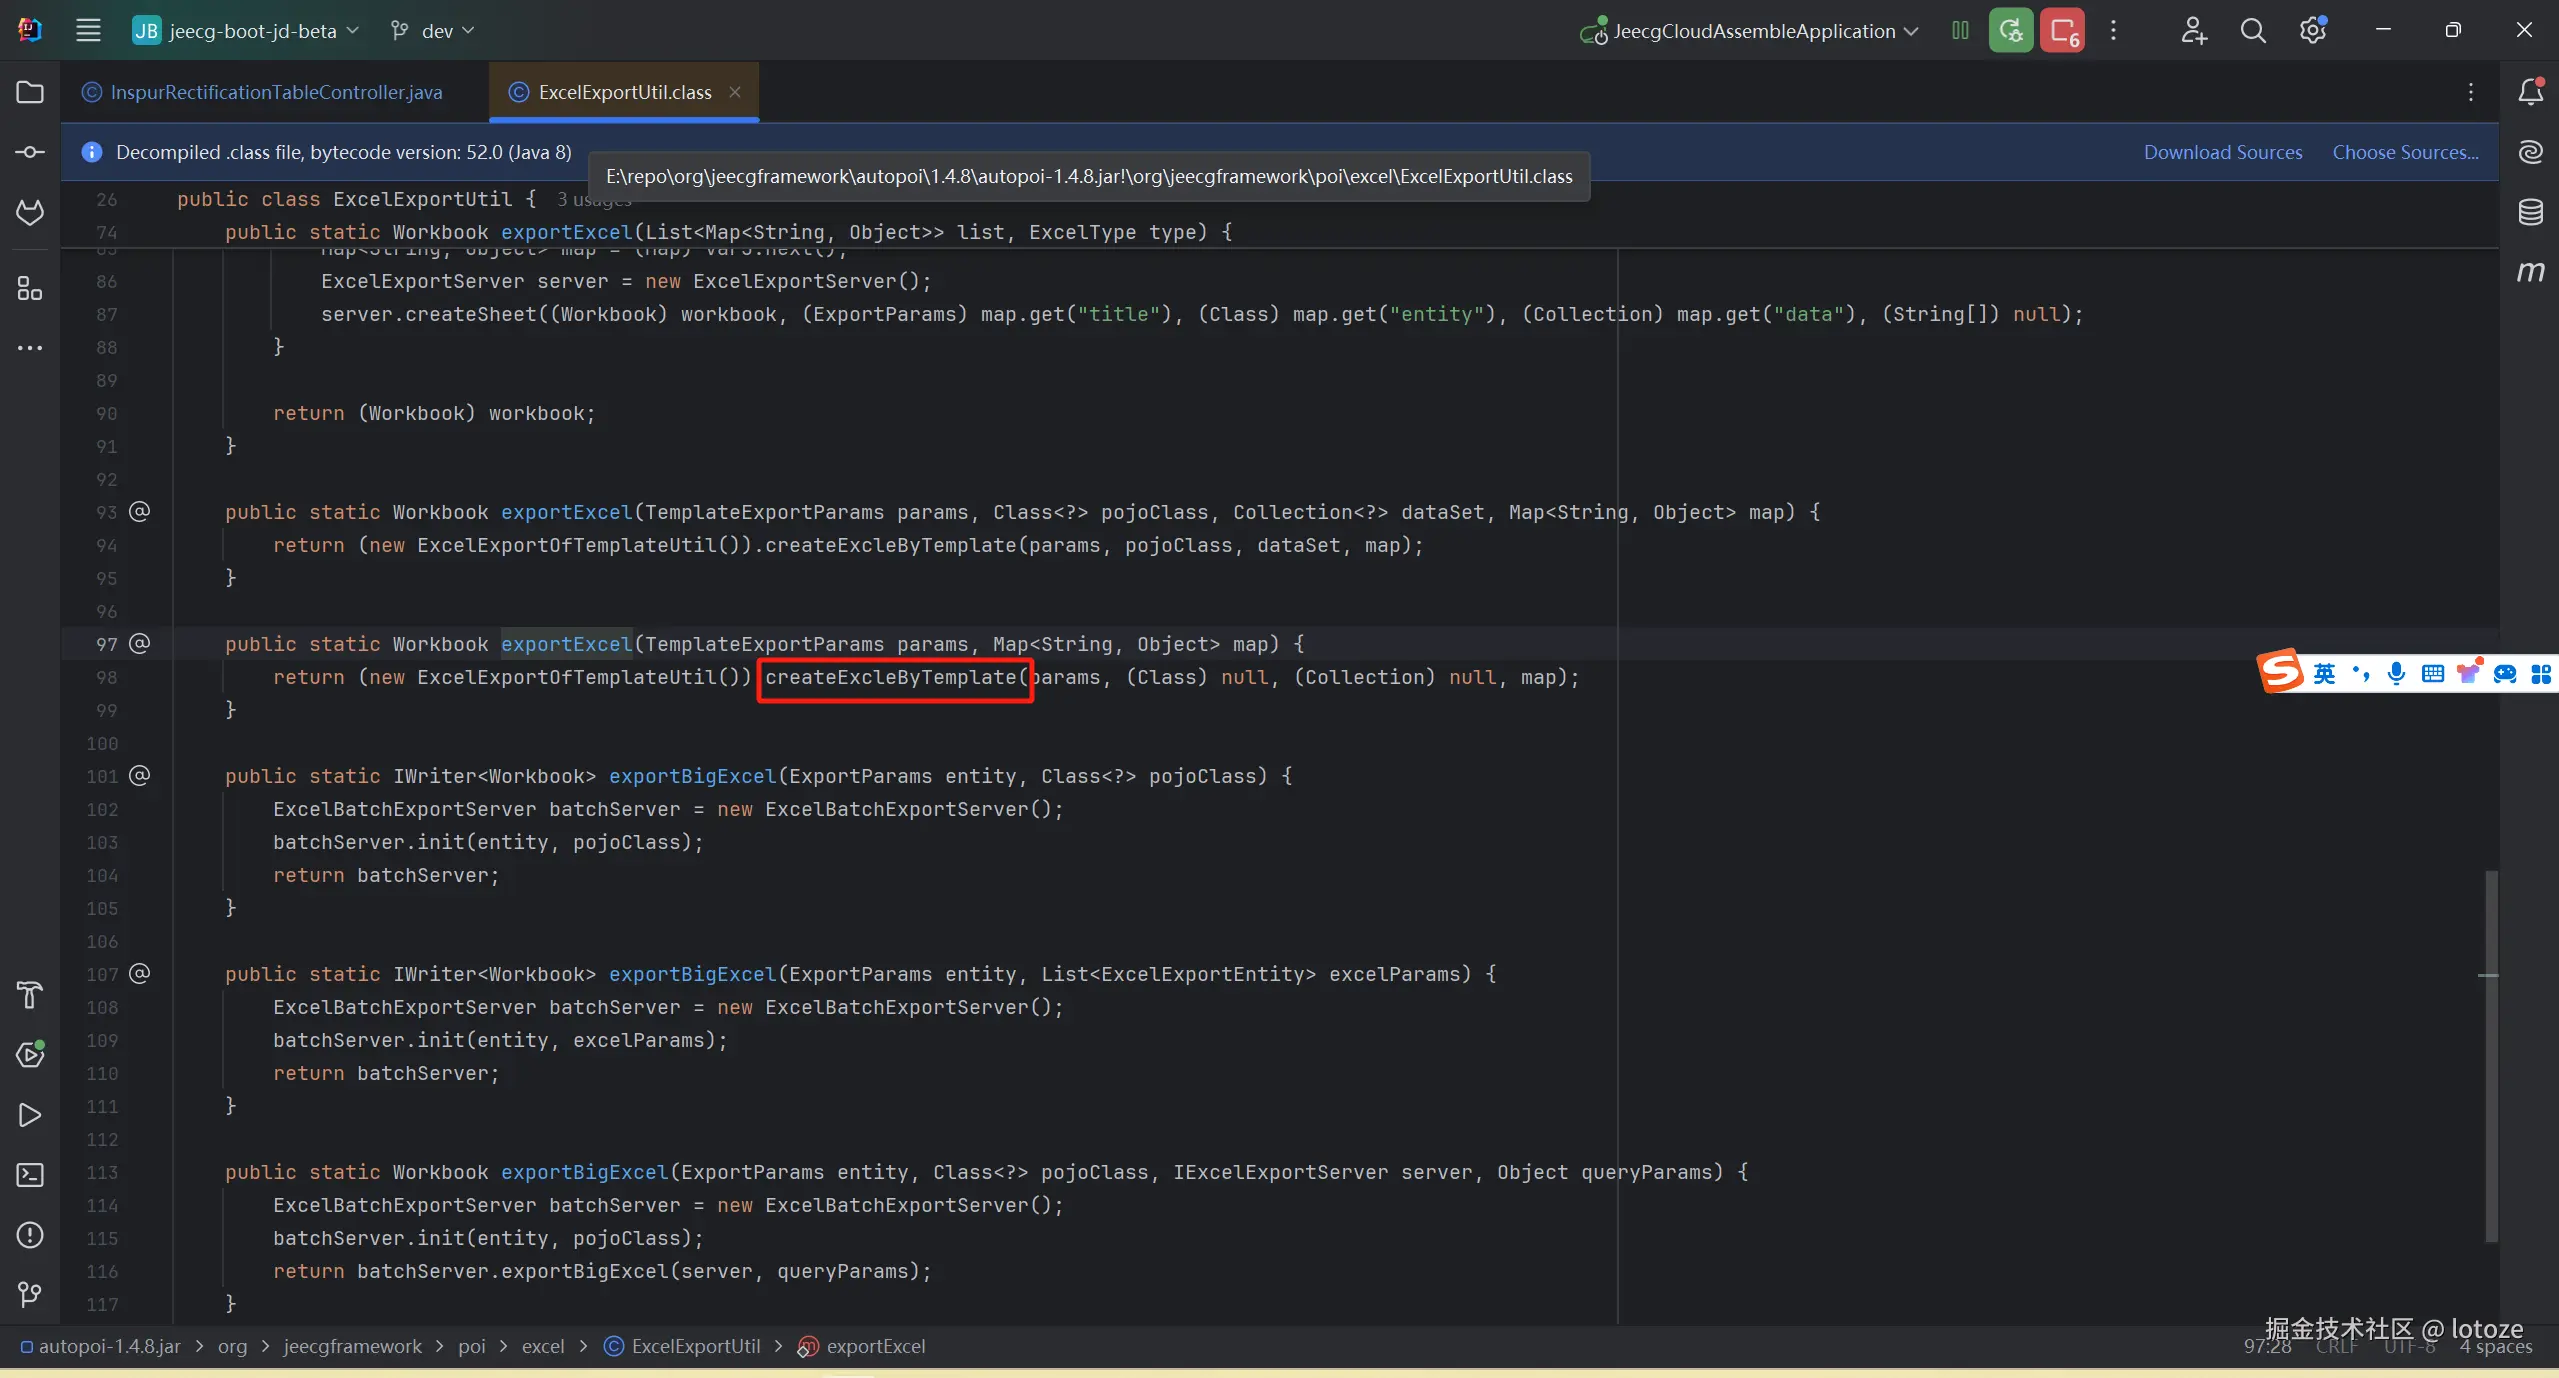Open the Database tool window
The width and height of the screenshot is (2559, 1378).
click(2531, 212)
